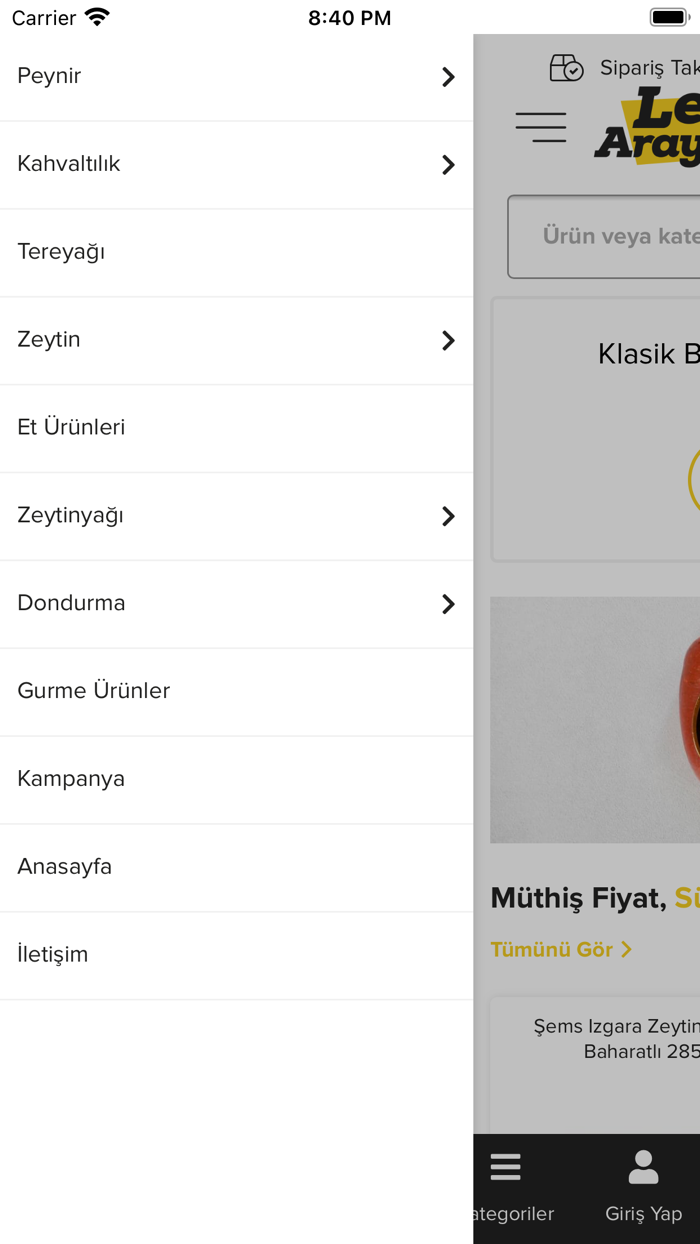This screenshot has height=1244, width=700.
Task: Expand the Peynir category arrow
Action: point(448,77)
